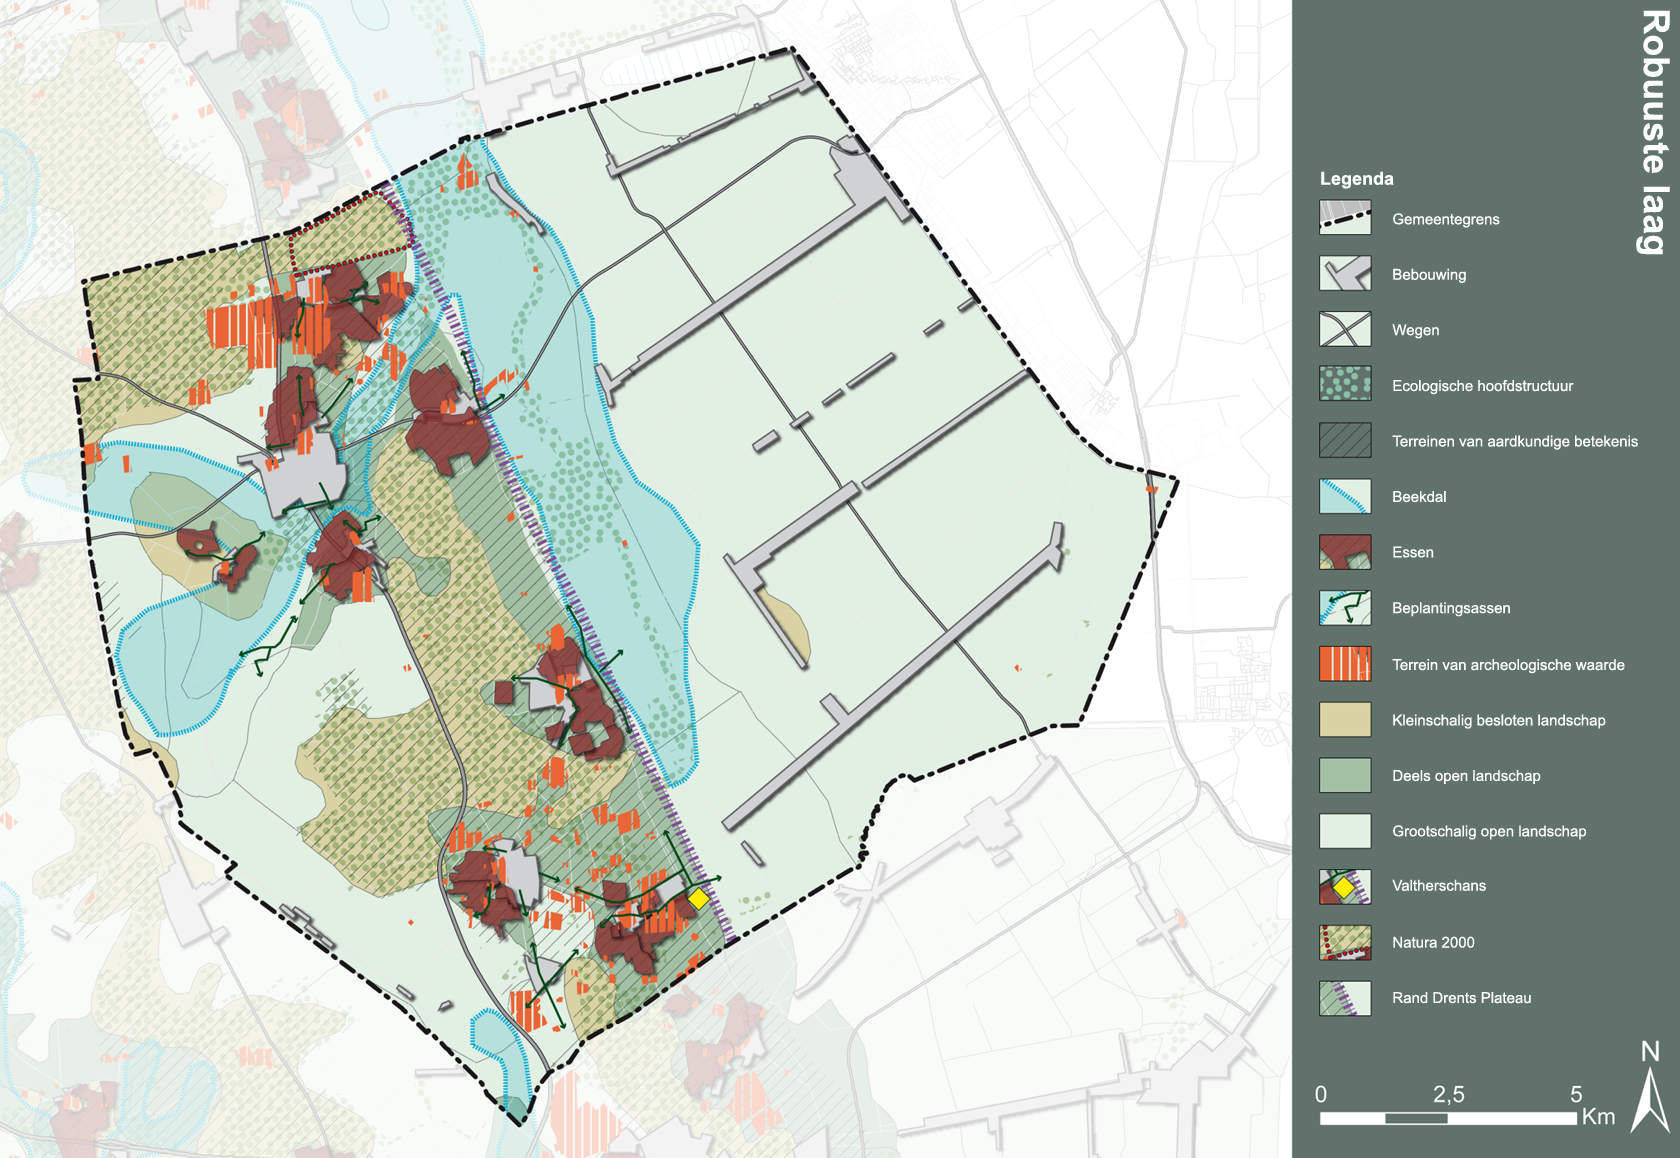Click the 'Wegen' label
Image resolution: width=1680 pixels, height=1158 pixels.
(x=1415, y=330)
